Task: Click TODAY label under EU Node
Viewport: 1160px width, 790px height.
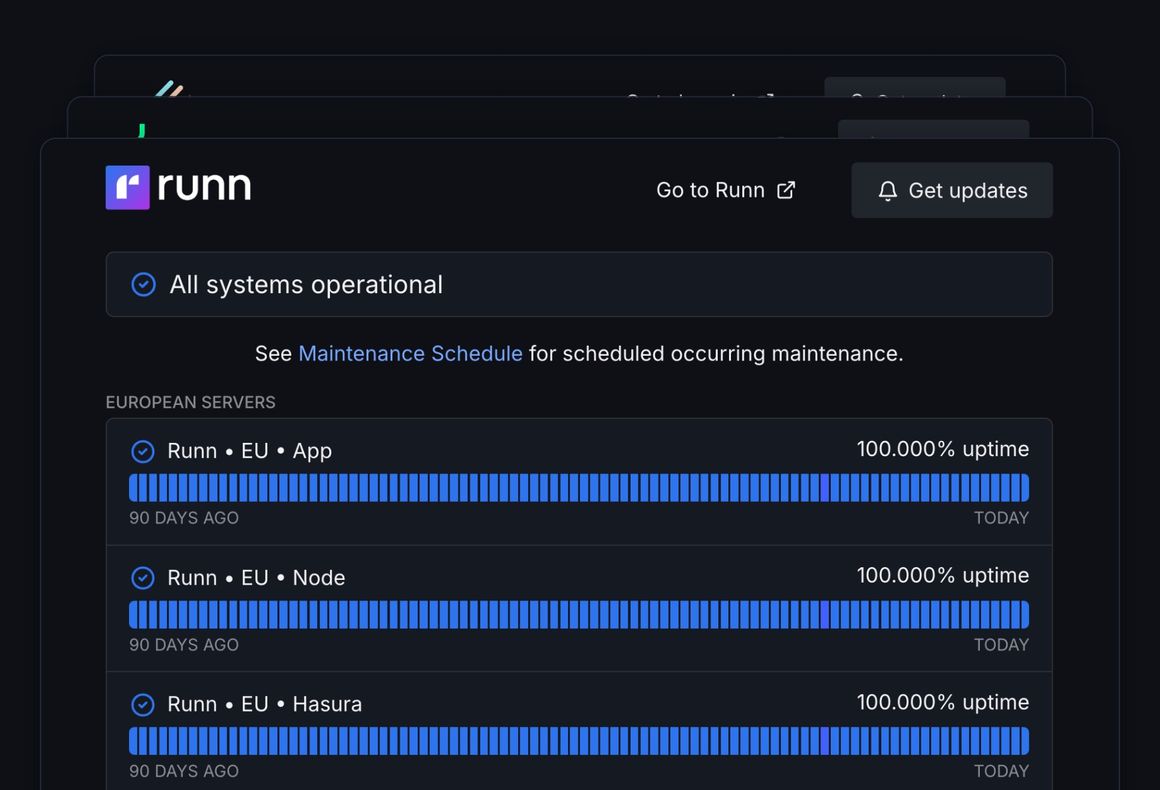Action: pos(1001,645)
